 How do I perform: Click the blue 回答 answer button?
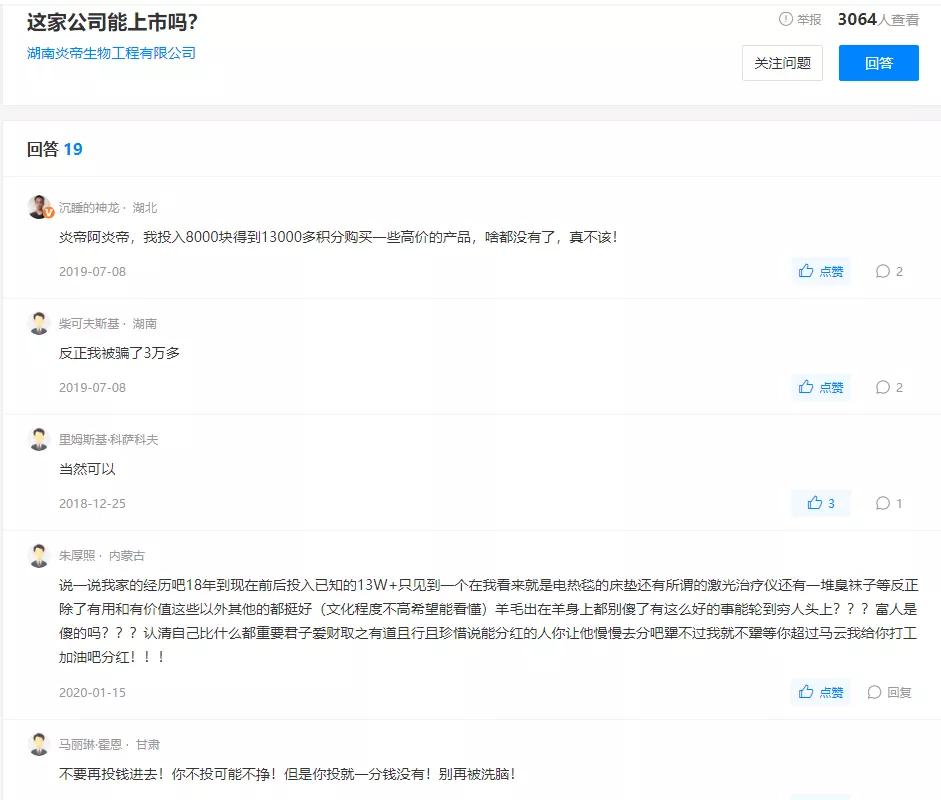(x=879, y=63)
